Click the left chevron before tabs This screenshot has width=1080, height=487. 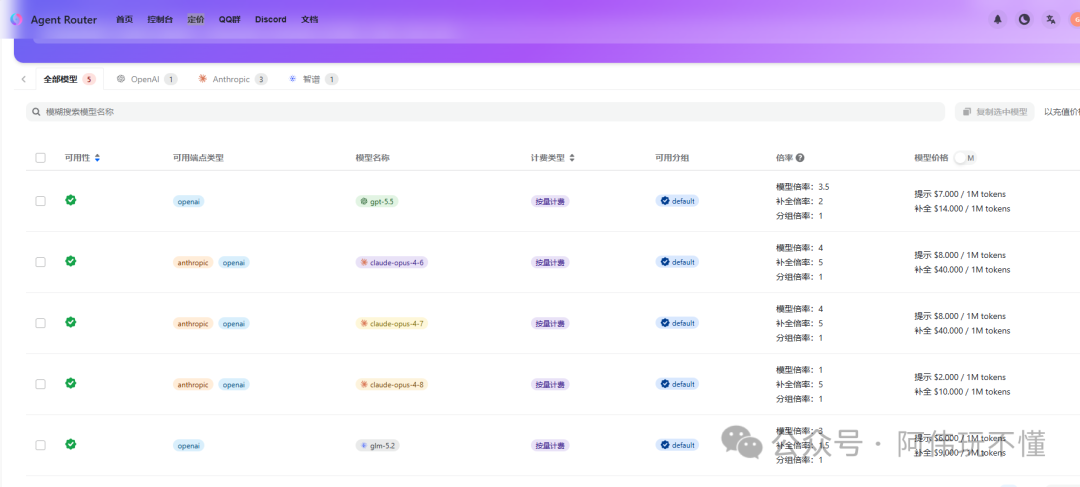click(23, 79)
